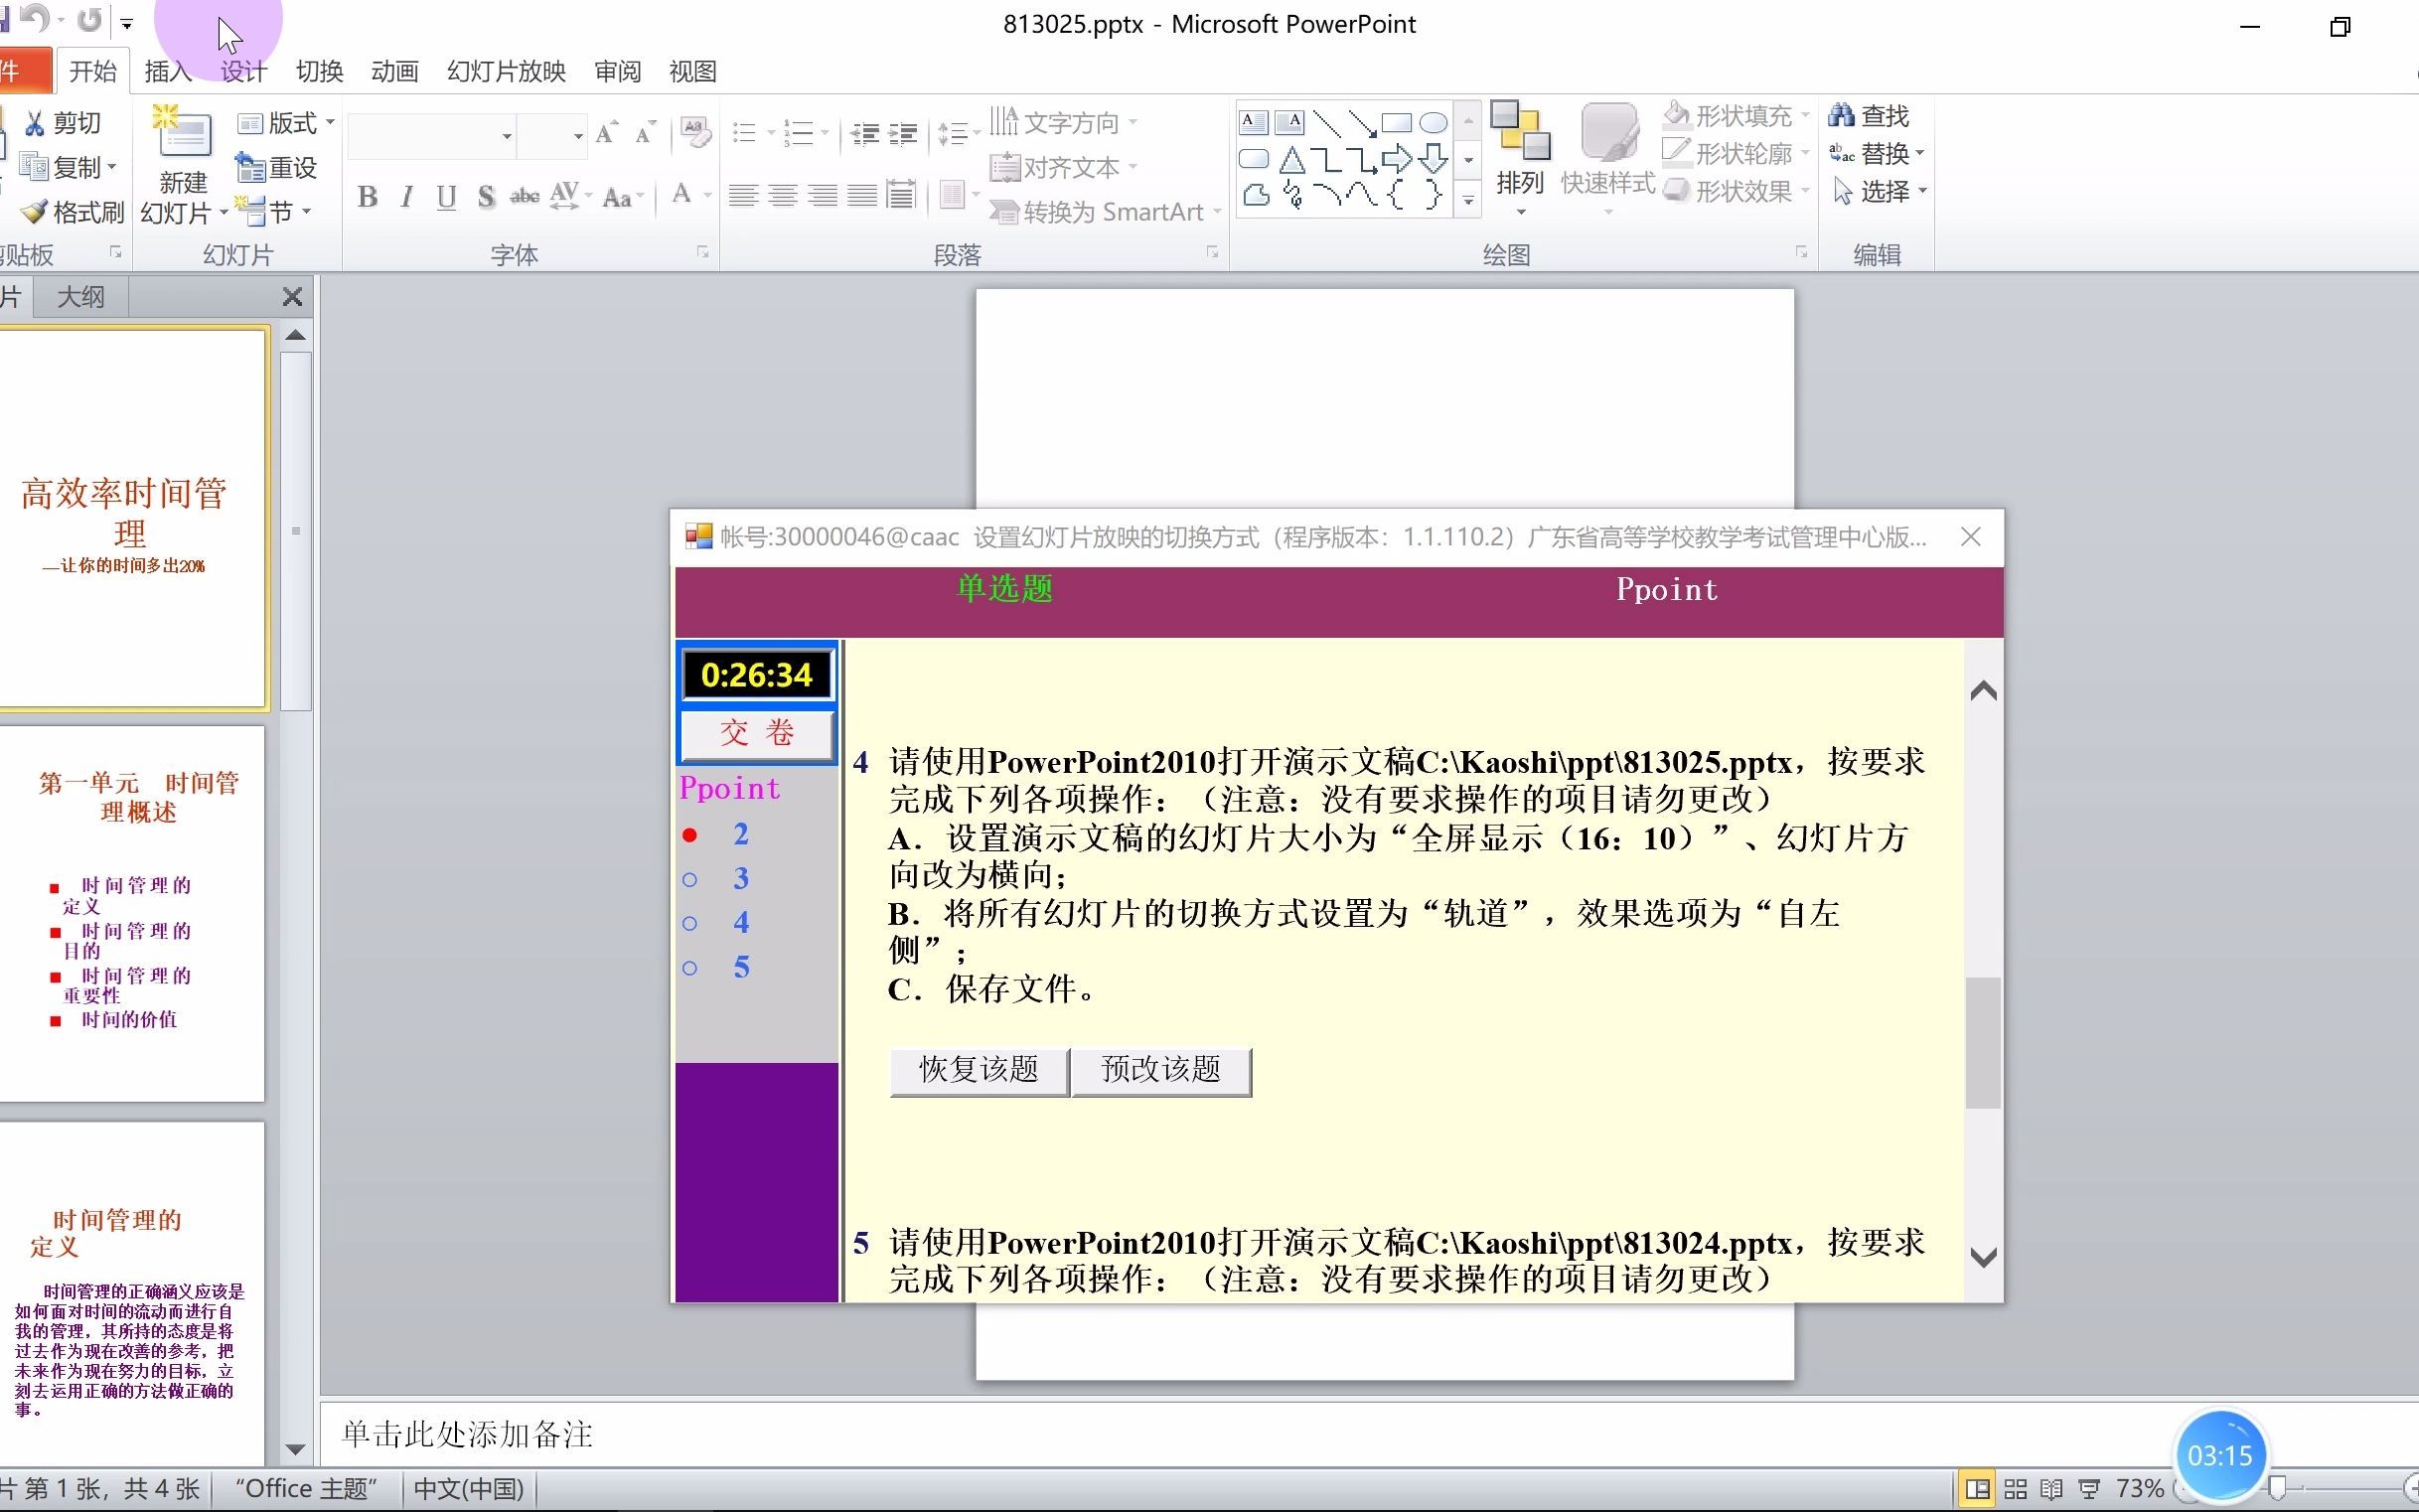The width and height of the screenshot is (2419, 1512).
Task: Click Decrease List Level icon
Action: click(865, 133)
